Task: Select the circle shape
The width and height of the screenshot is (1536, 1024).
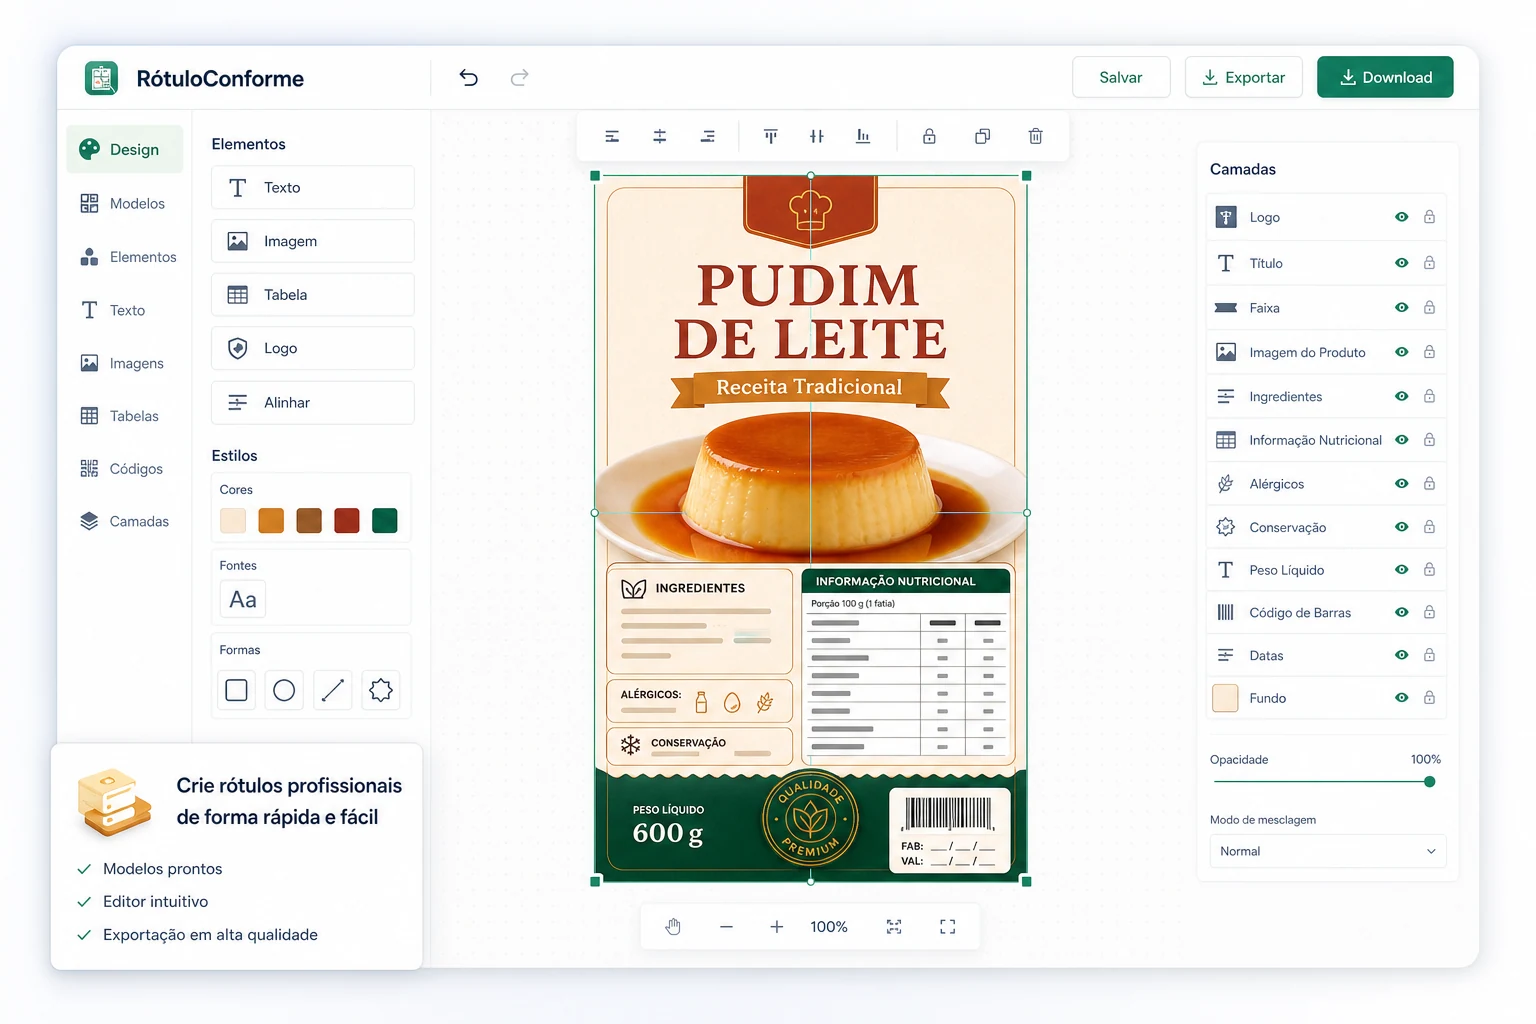Action: (284, 690)
